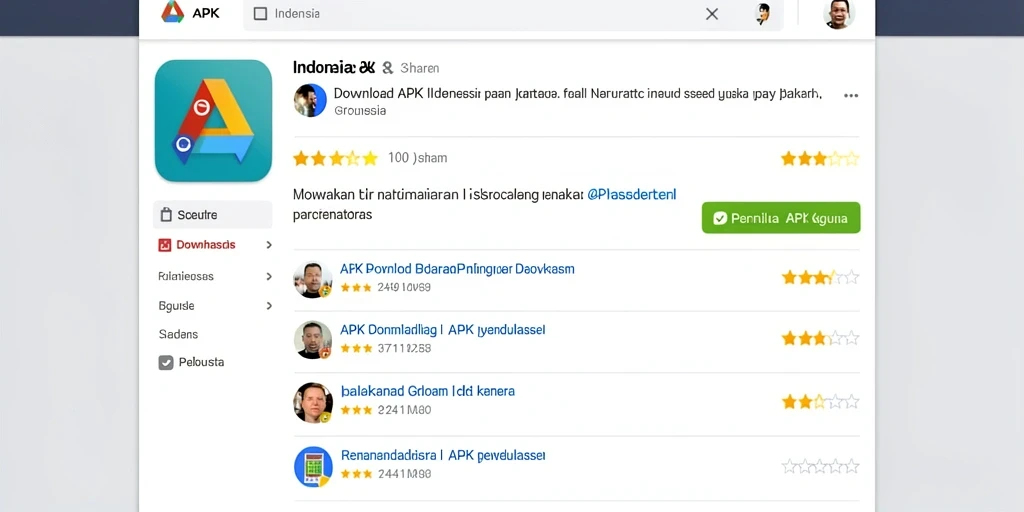Toggle the Pelousta checkbox in the sidebar
The width and height of the screenshot is (1024, 512).
click(x=166, y=362)
